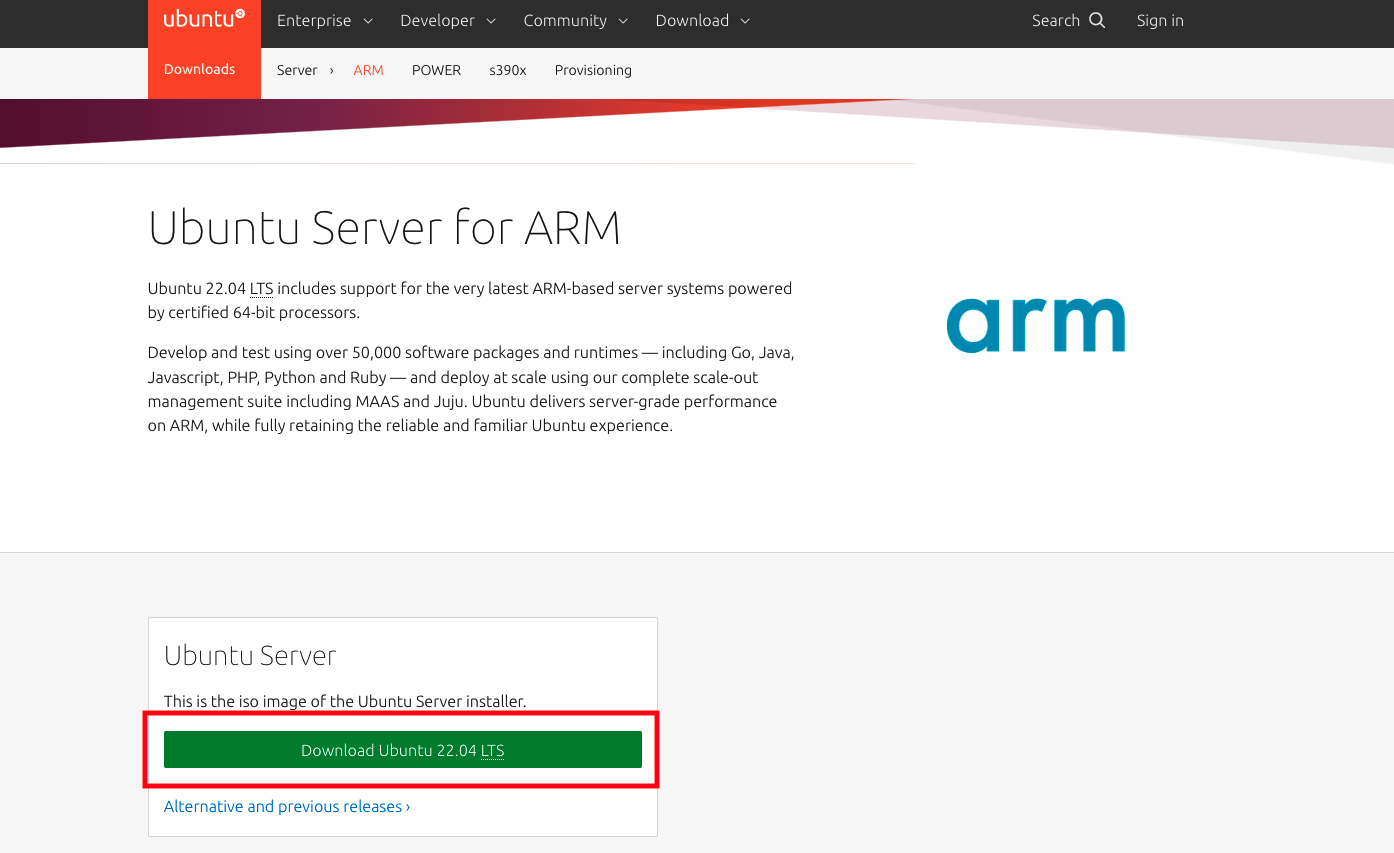
Task: Switch to the POWER tab
Action: click(x=436, y=70)
